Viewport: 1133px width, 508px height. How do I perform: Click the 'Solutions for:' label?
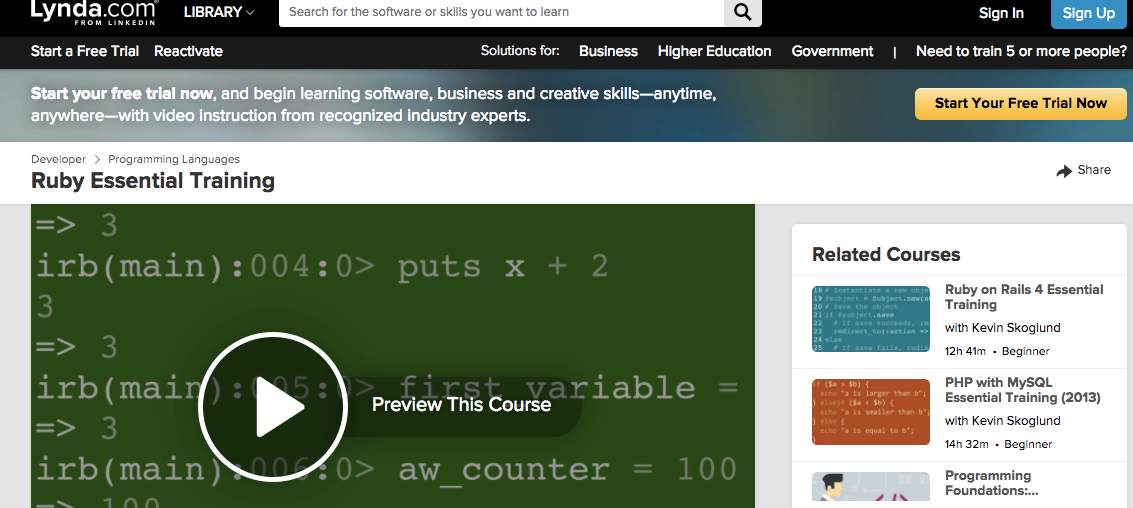520,51
